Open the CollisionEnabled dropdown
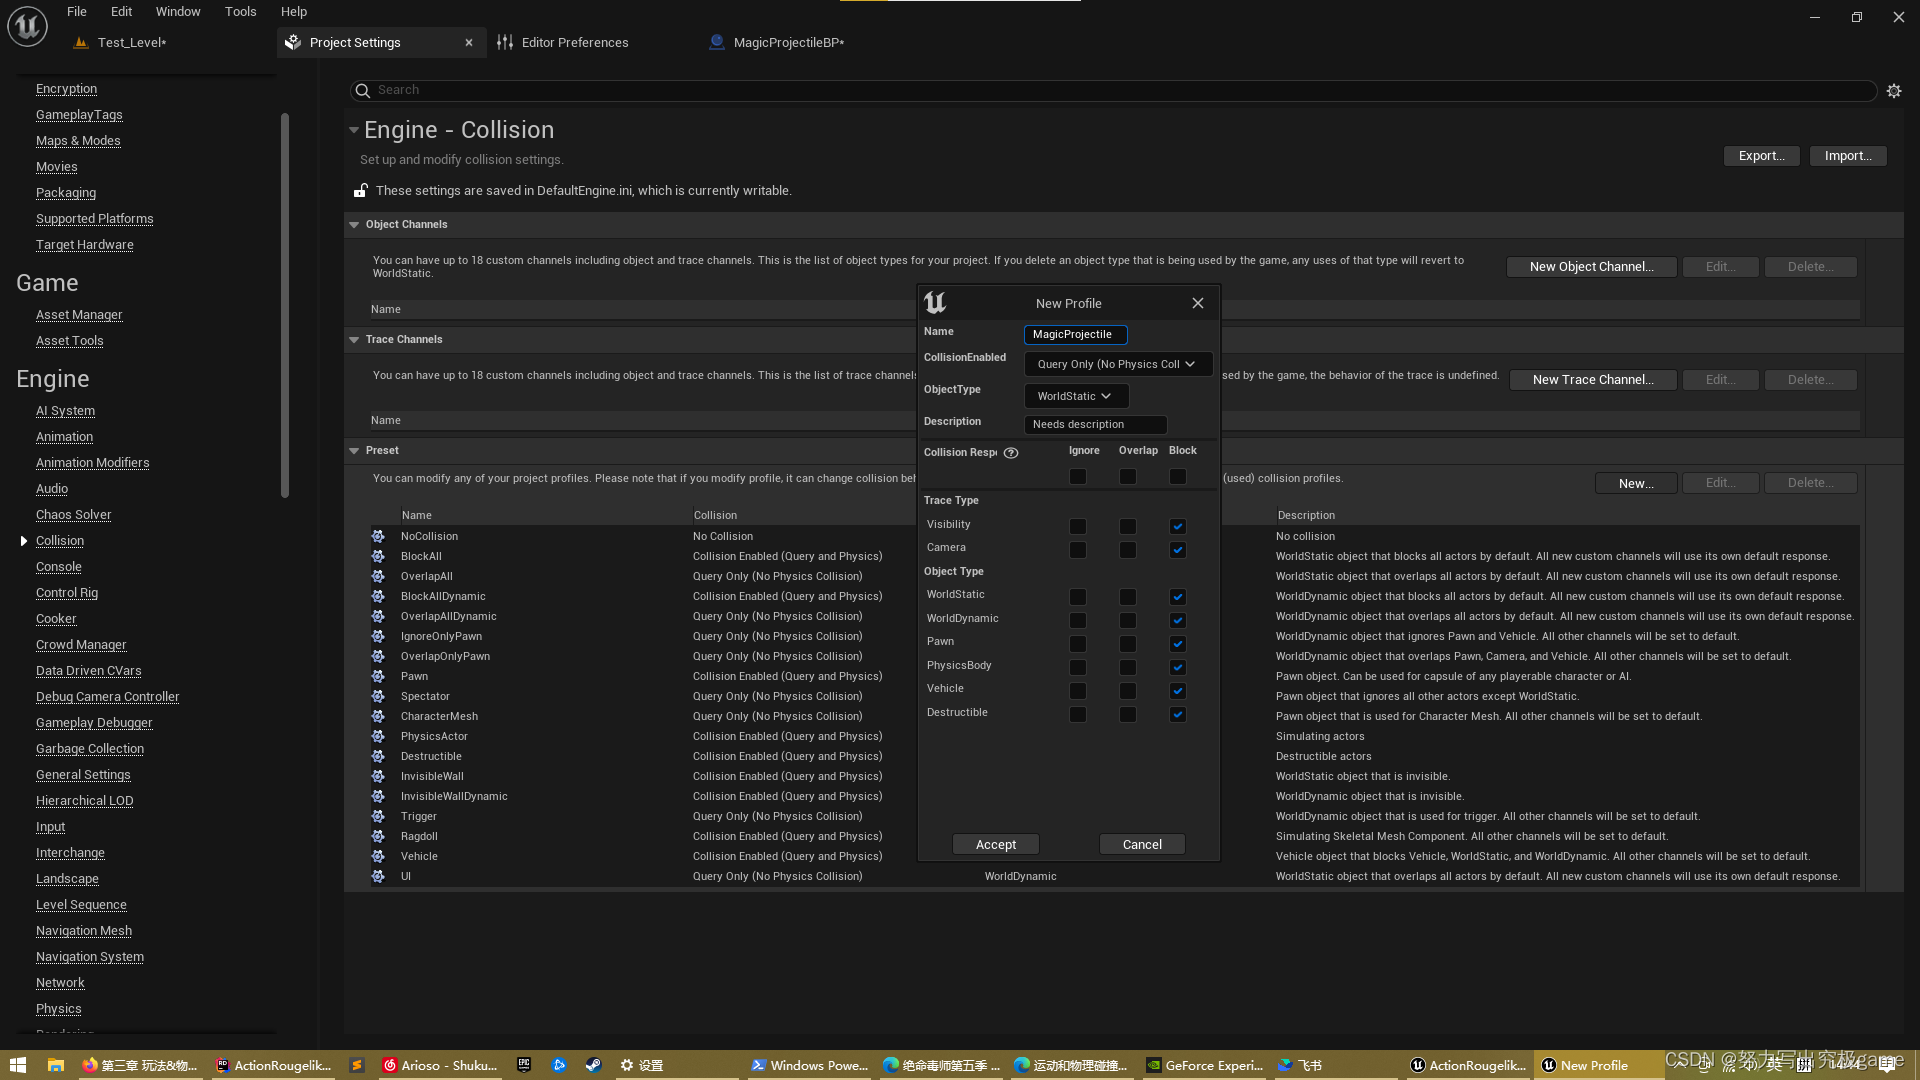This screenshot has height=1080, width=1920. [x=1118, y=364]
